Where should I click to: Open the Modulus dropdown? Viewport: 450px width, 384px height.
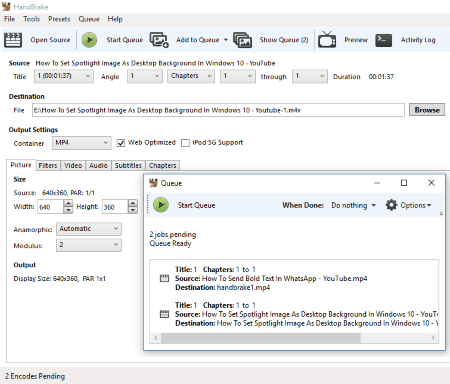pyautogui.click(x=89, y=245)
